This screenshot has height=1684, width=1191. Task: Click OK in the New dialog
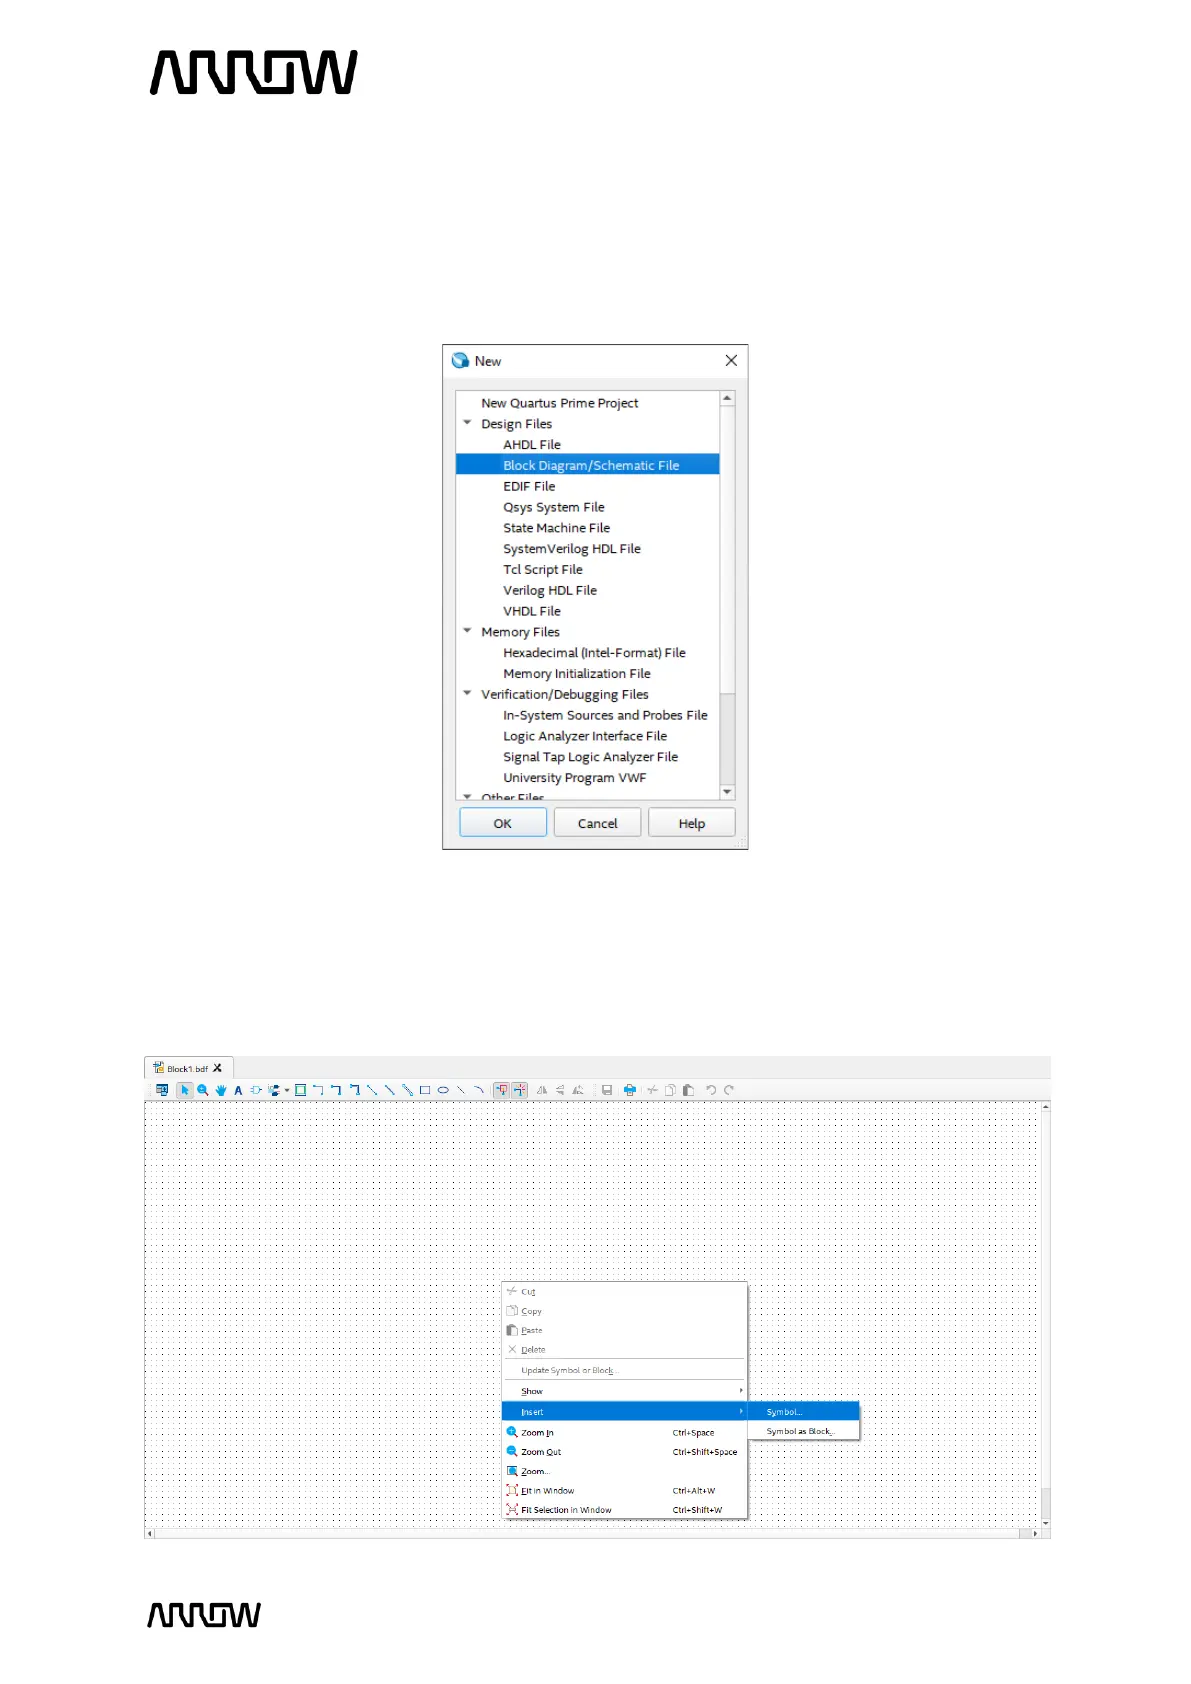(x=503, y=823)
